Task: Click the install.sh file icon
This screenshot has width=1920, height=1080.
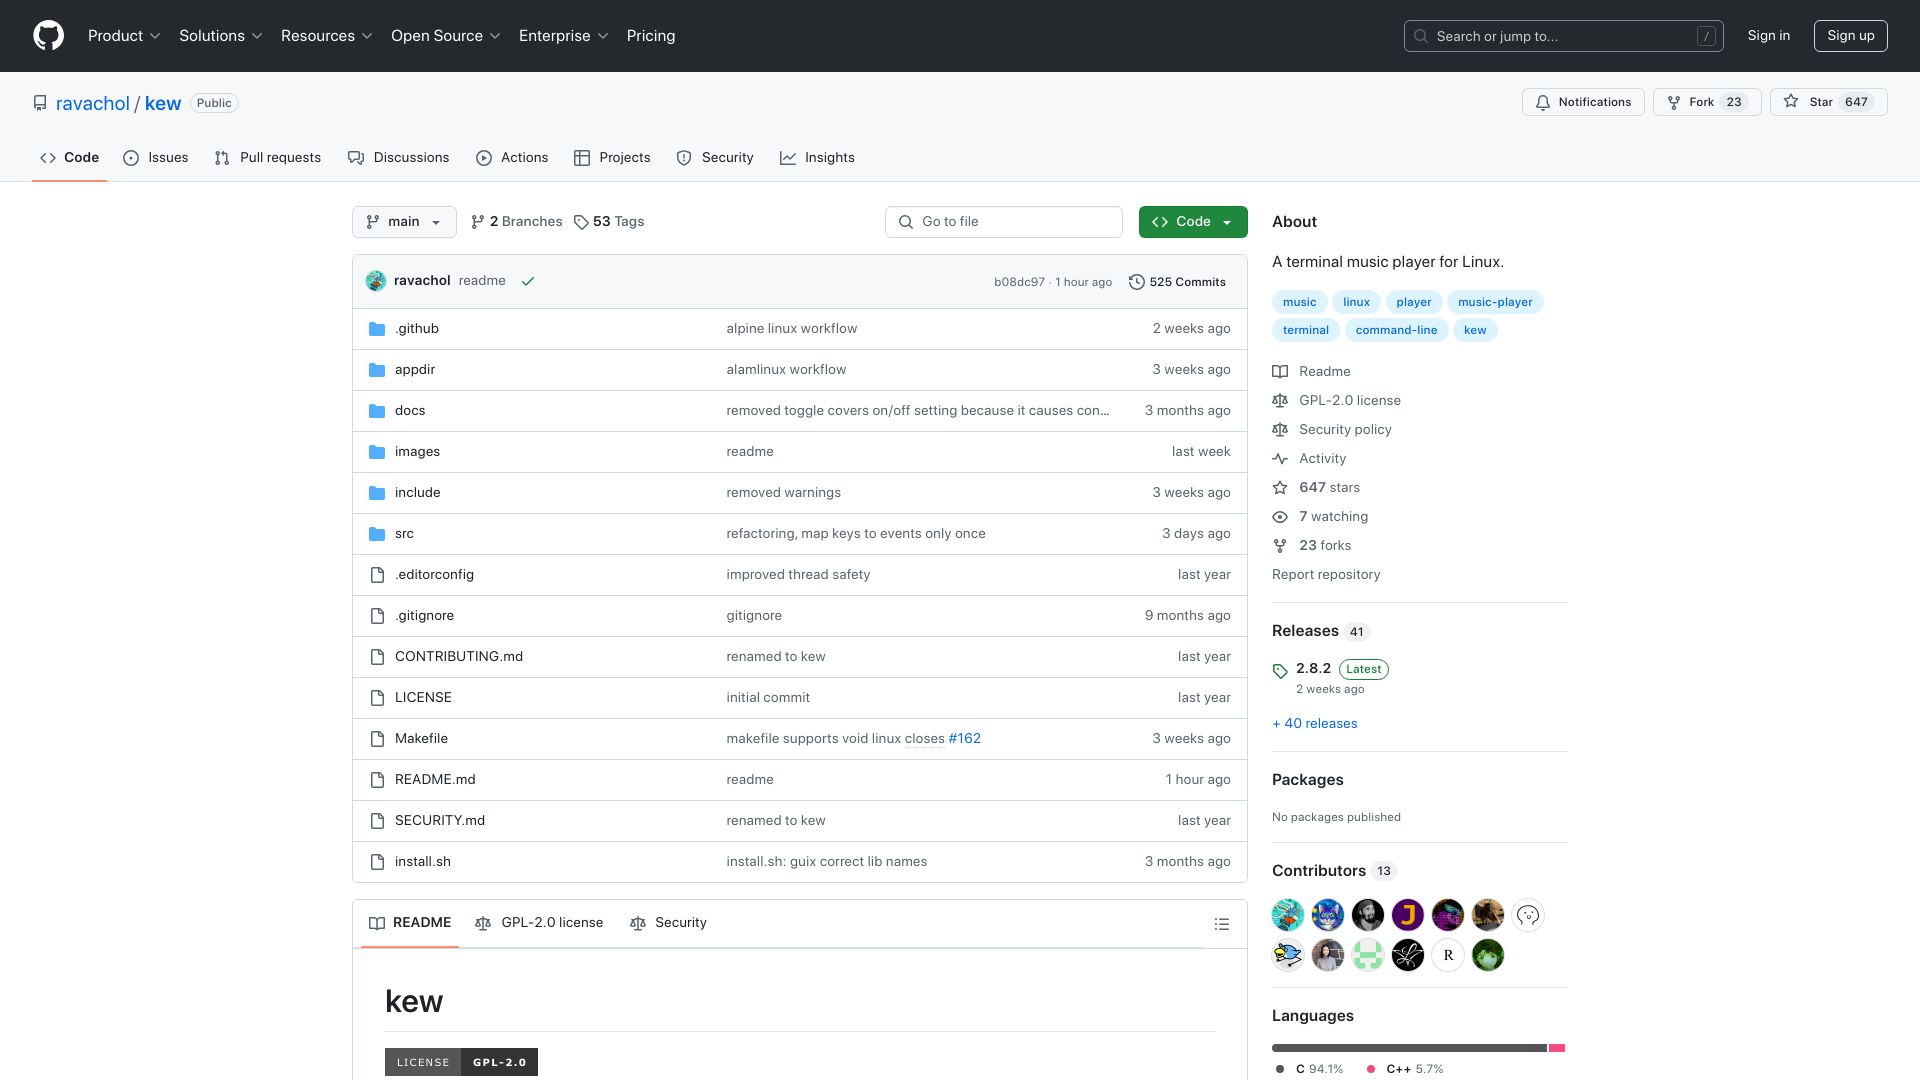Action: (x=377, y=862)
